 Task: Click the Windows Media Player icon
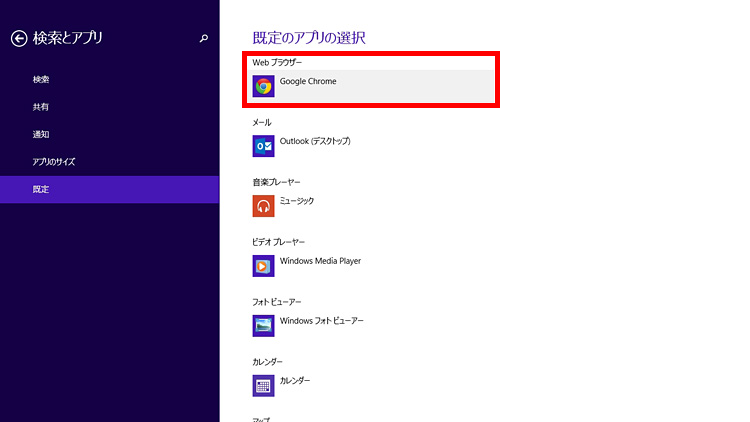(264, 266)
